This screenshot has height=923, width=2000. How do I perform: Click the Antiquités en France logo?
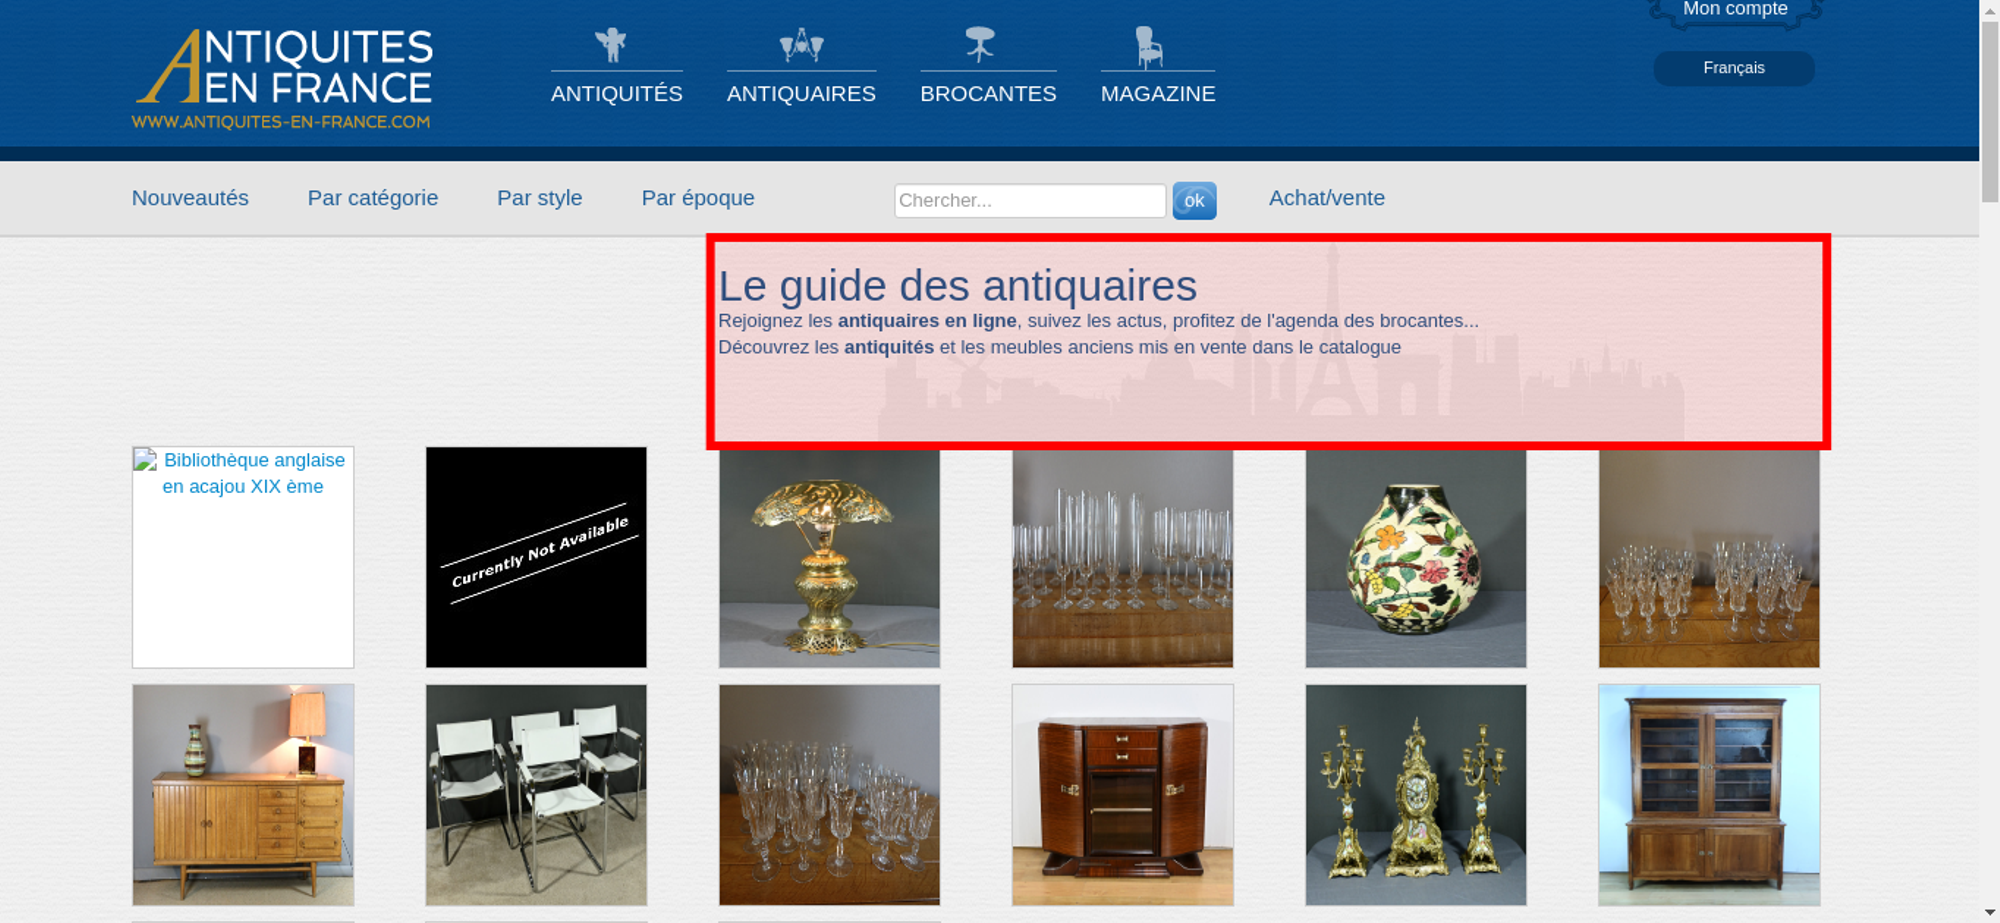[x=283, y=79]
